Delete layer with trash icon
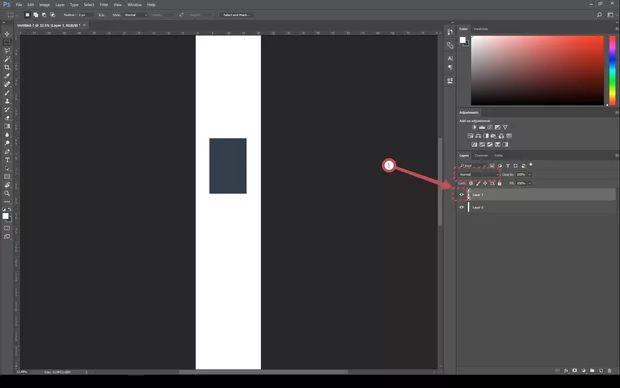The width and height of the screenshot is (620, 388). tap(609, 371)
